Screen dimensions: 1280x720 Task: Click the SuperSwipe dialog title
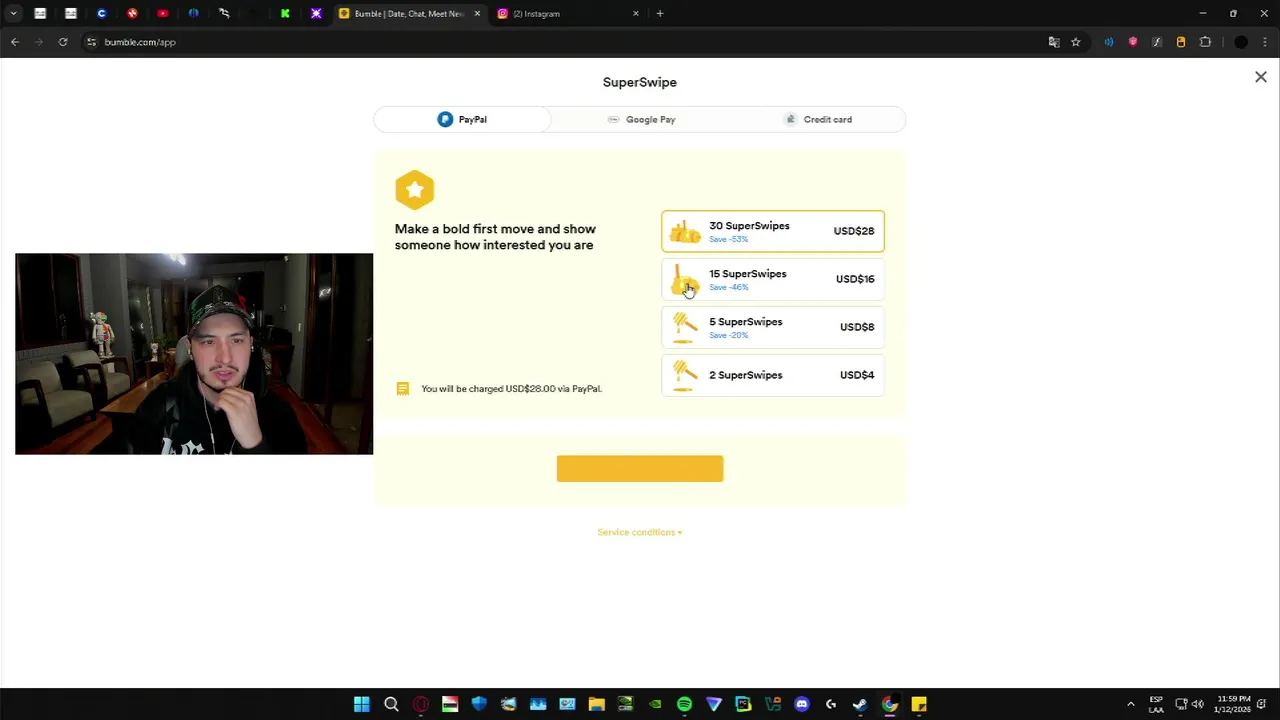point(640,82)
